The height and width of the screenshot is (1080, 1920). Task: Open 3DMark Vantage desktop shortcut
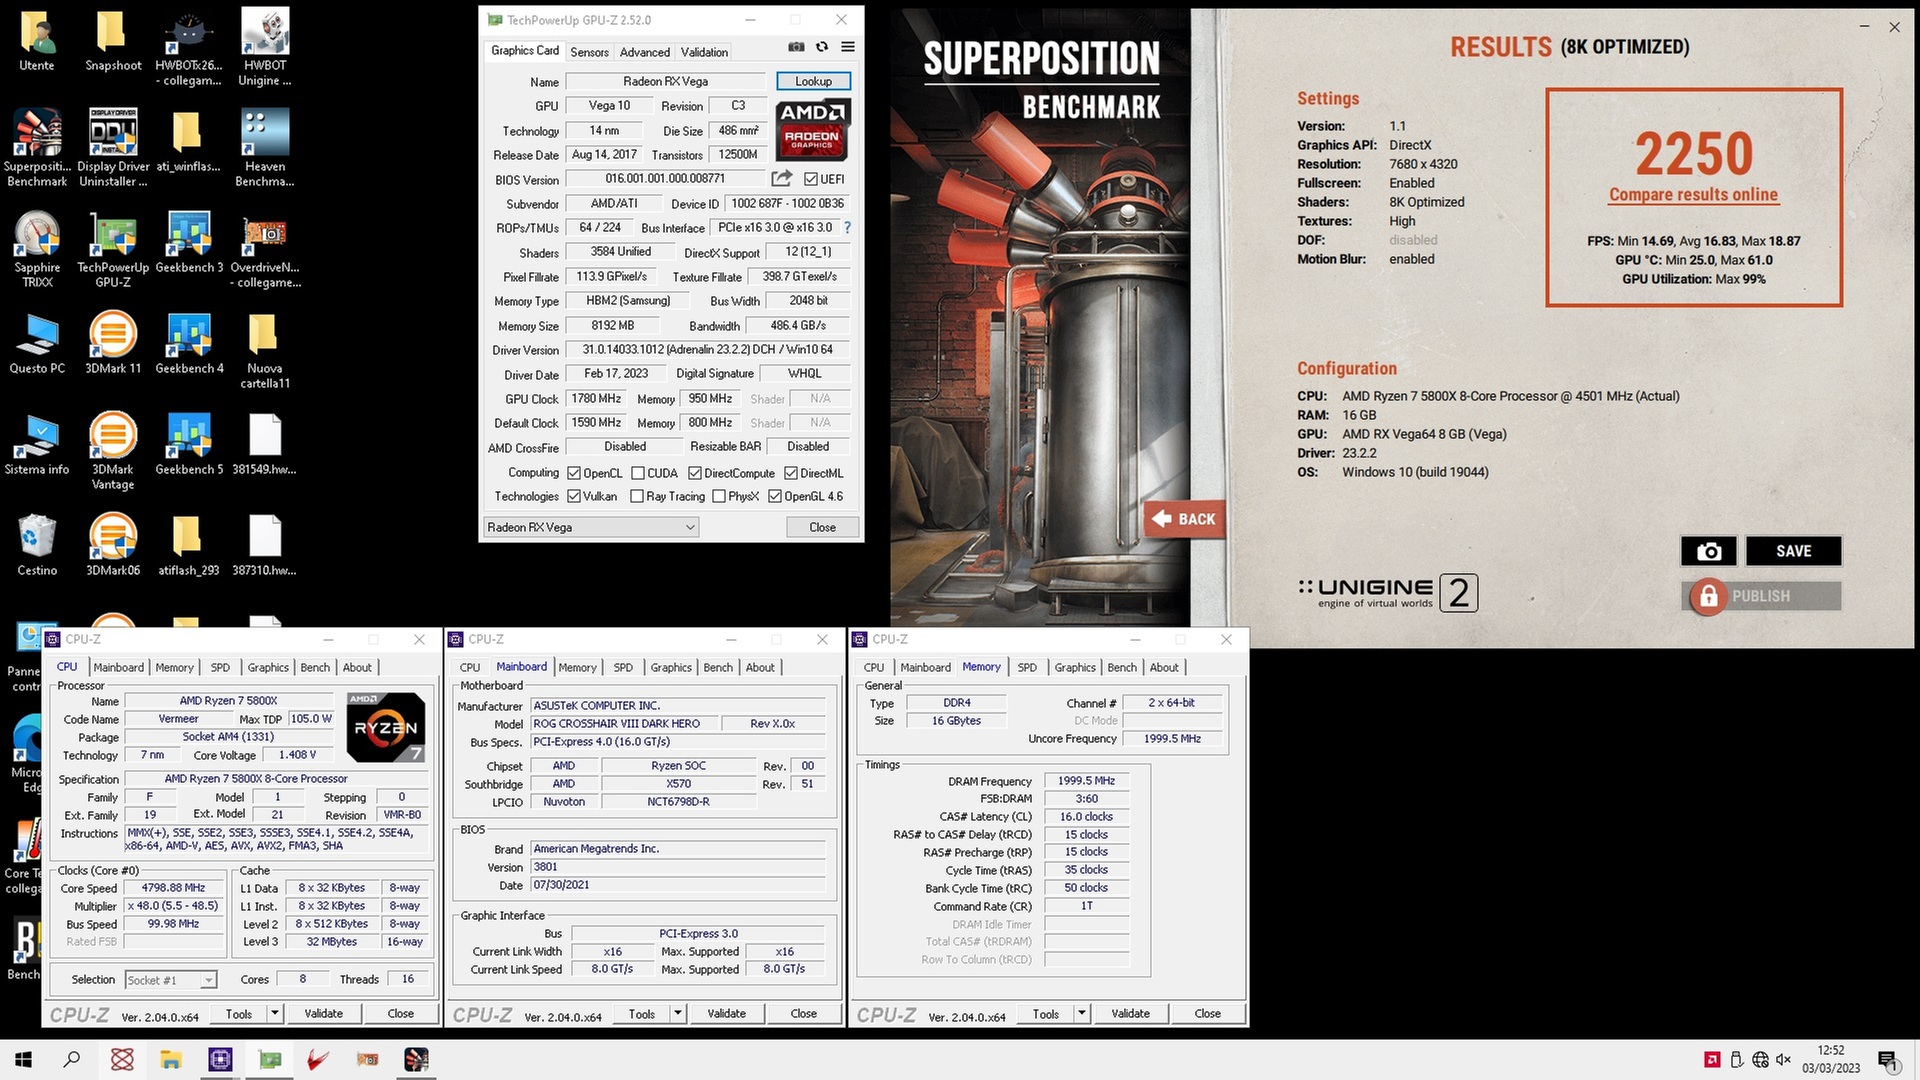(x=113, y=451)
